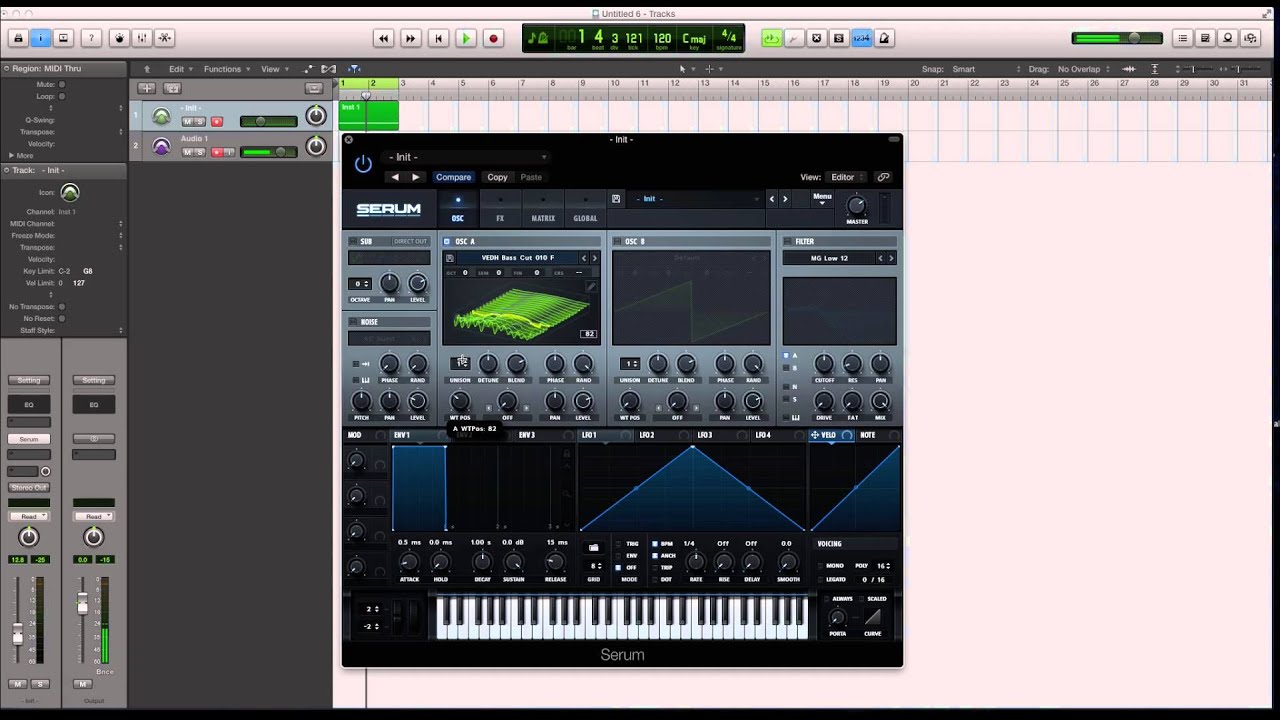Open the Smart Controls button
Image resolution: width=1280 pixels, height=720 pixels.
[x=119, y=38]
